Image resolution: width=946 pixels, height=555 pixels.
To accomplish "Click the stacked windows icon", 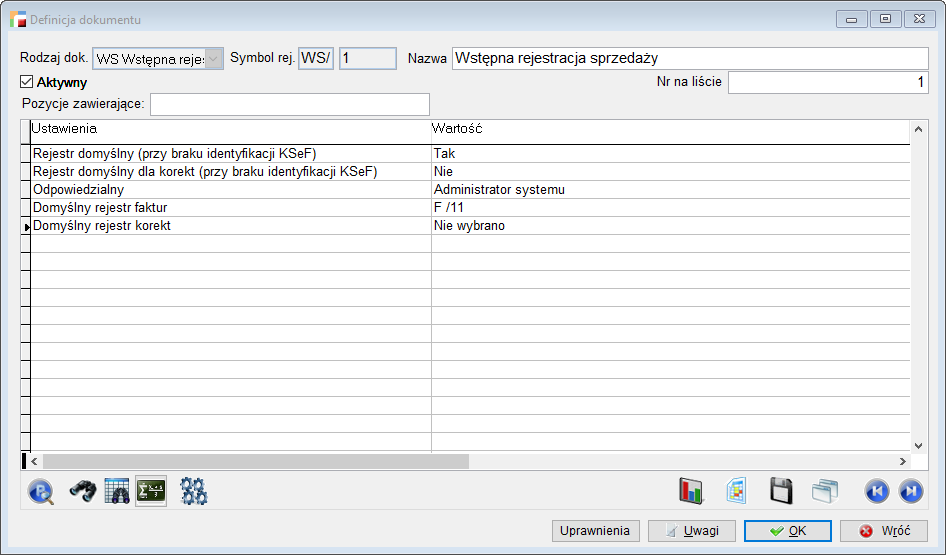I will (824, 491).
